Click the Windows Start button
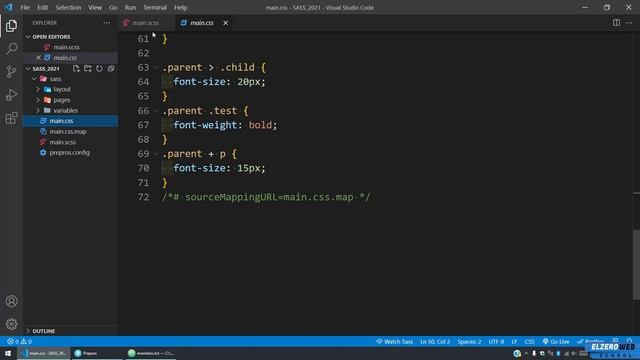The image size is (640, 360). [8, 353]
